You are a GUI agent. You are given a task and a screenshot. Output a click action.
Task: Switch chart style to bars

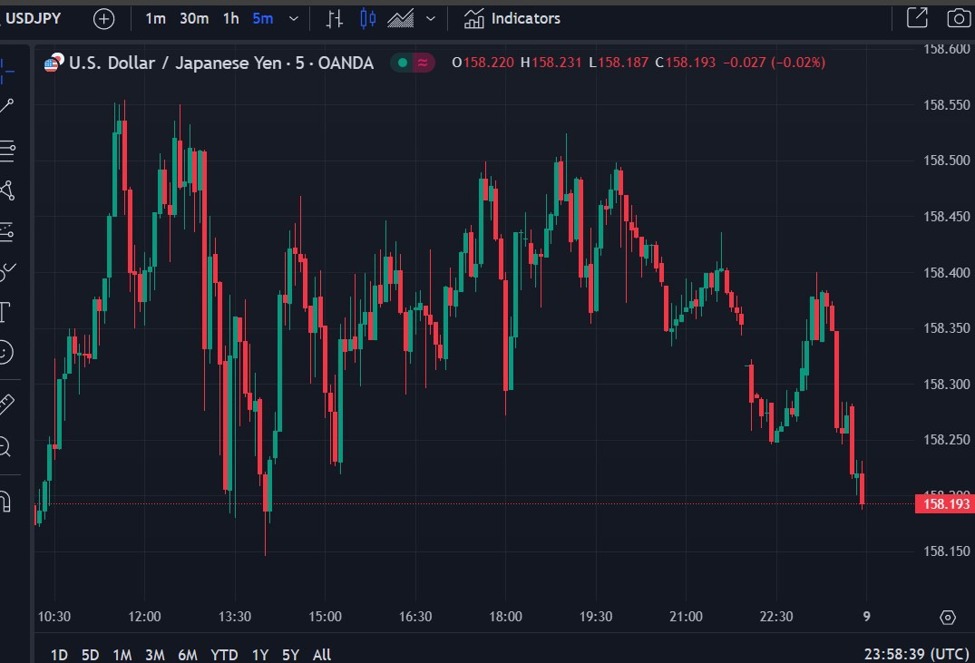click(335, 18)
